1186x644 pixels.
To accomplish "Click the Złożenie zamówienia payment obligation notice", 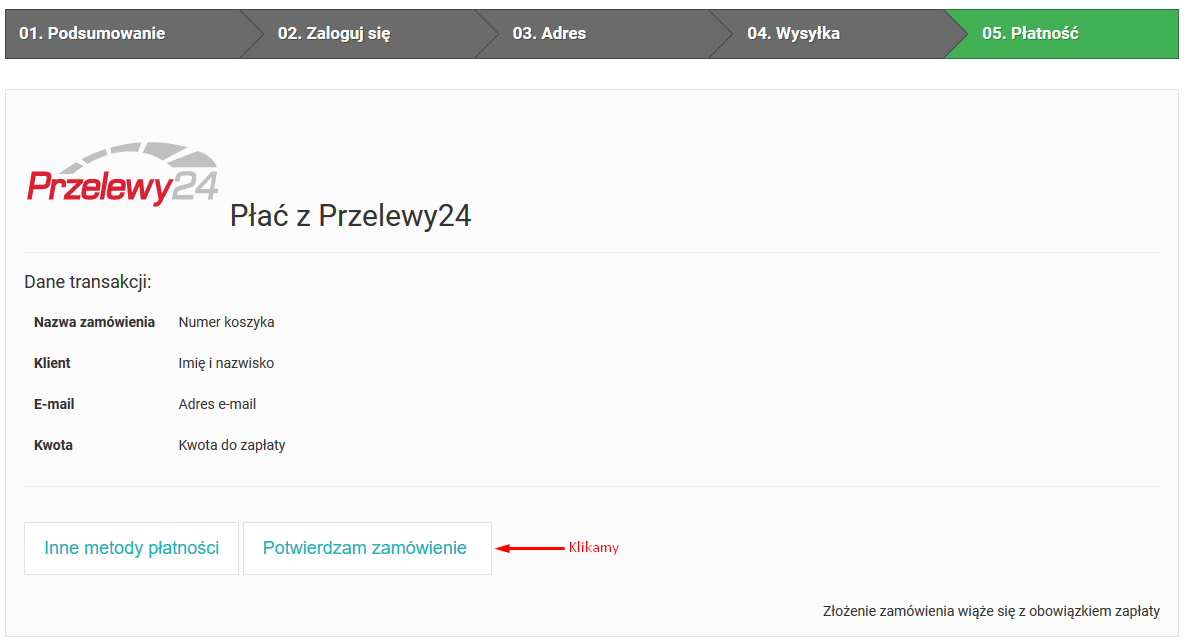I will tap(991, 611).
